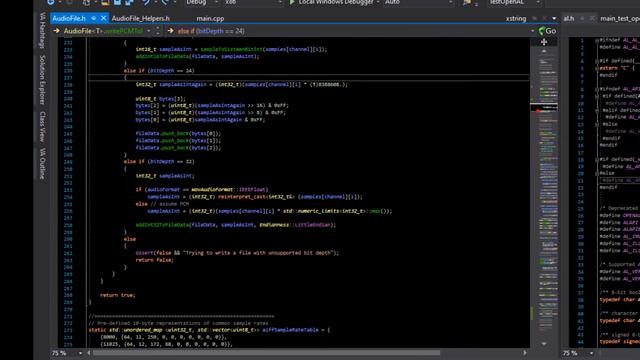640x360 pixels.
Task: Open the AudioFile_Helpers.h tab
Action: pos(140,18)
